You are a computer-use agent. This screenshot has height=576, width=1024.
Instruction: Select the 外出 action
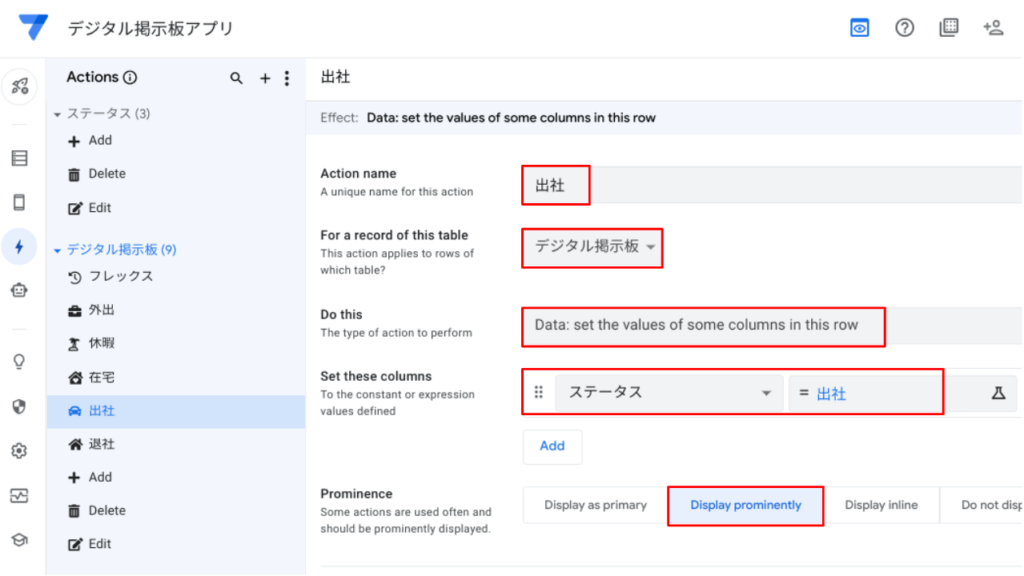click(91, 310)
